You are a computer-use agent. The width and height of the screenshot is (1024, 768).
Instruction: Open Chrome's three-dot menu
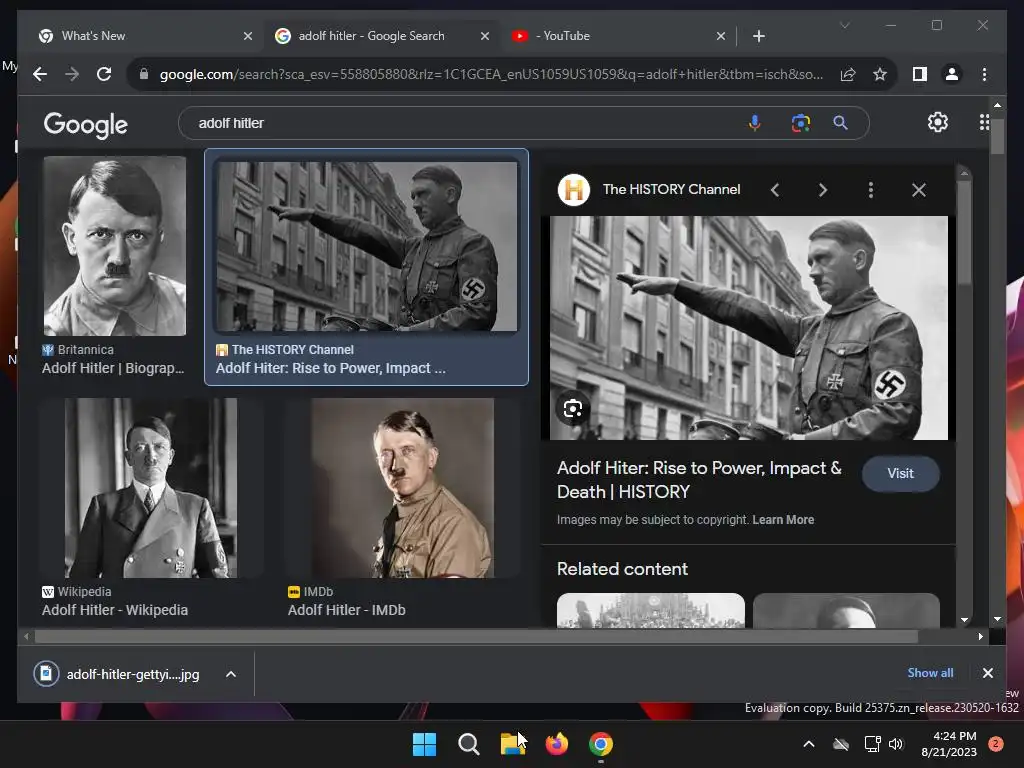984,74
